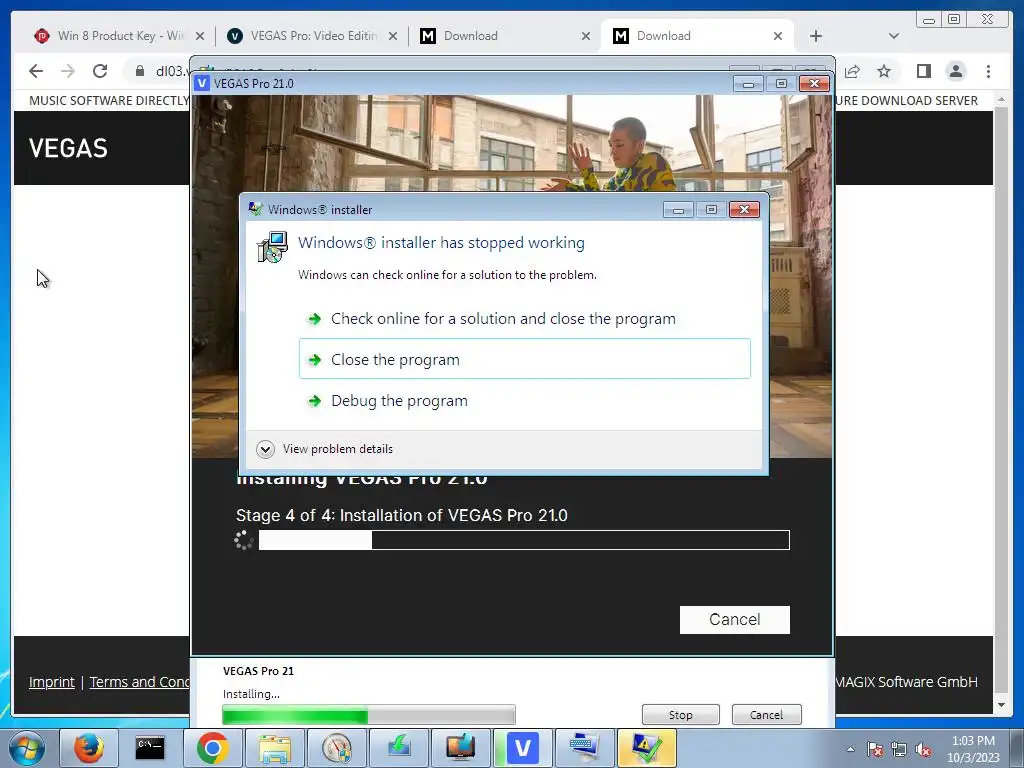Click green download arrow taskbar icon
The width and height of the screenshot is (1024, 768).
tap(398, 748)
